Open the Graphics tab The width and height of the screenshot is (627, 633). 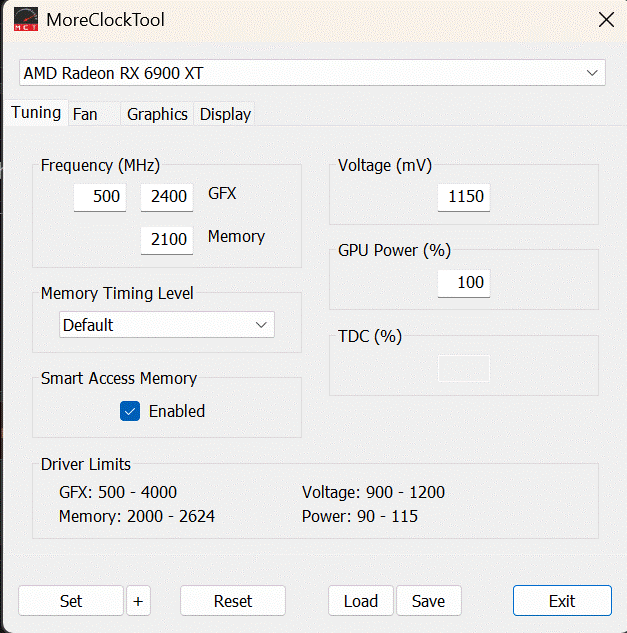pyautogui.click(x=157, y=114)
